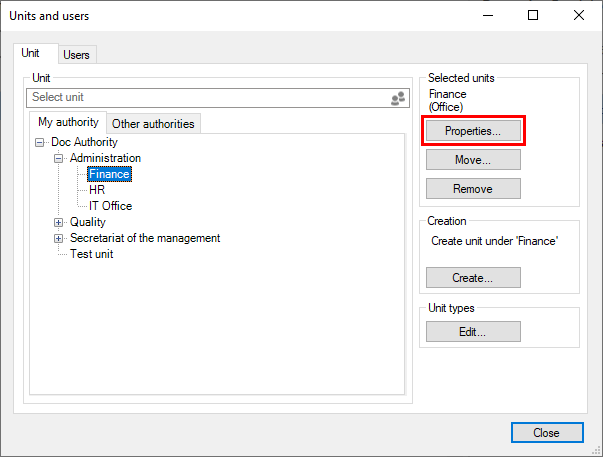Maximize the Units and users window

tap(533, 15)
